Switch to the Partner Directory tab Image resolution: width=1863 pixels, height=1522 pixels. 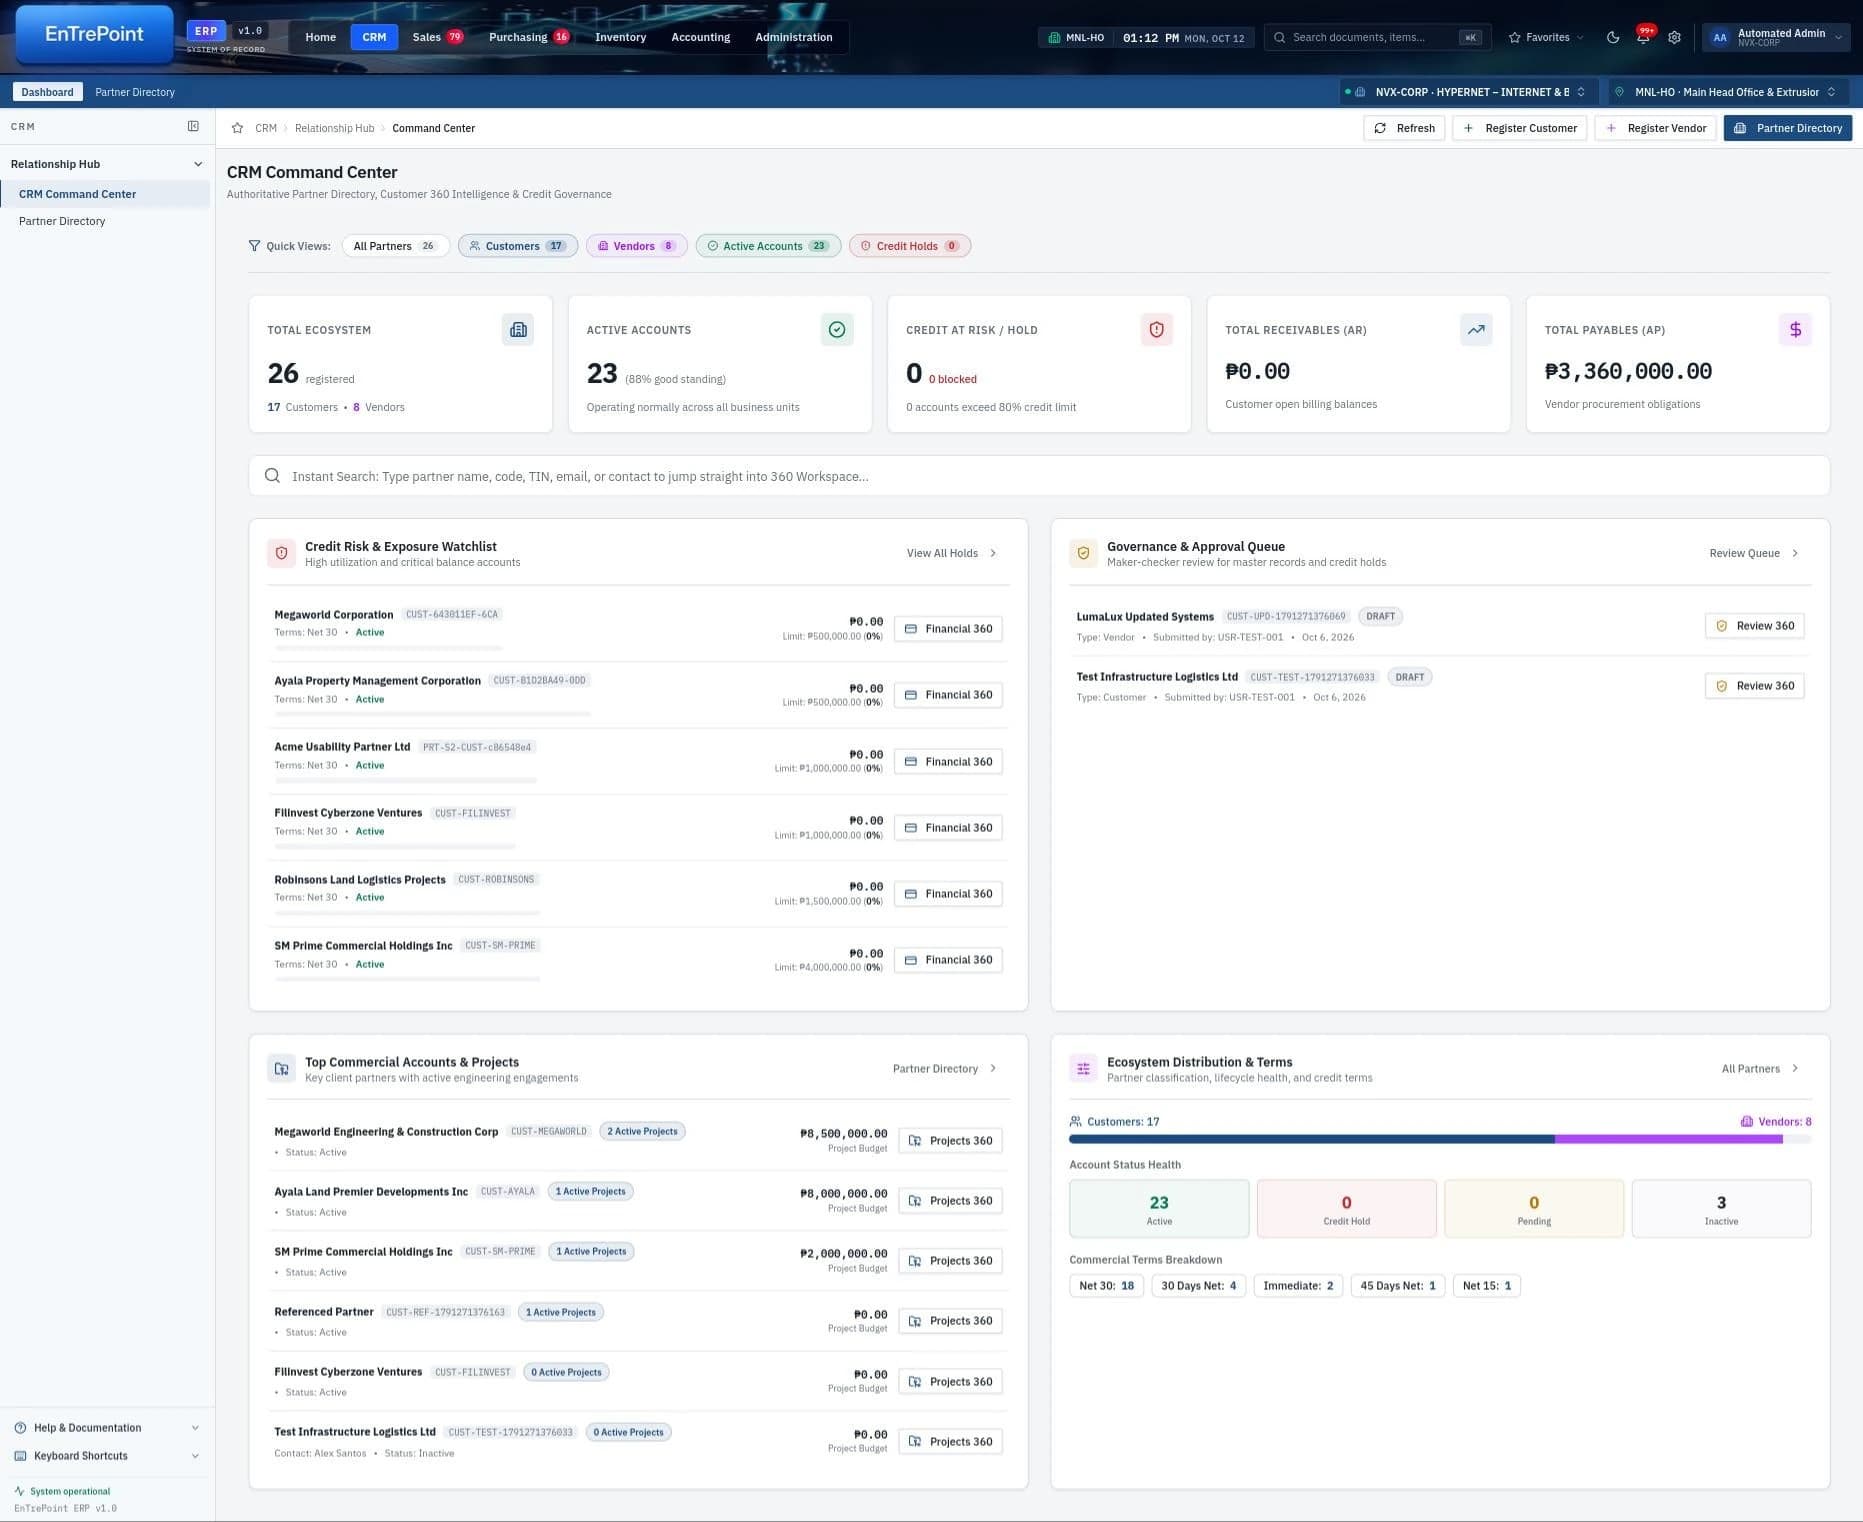pyautogui.click(x=135, y=92)
